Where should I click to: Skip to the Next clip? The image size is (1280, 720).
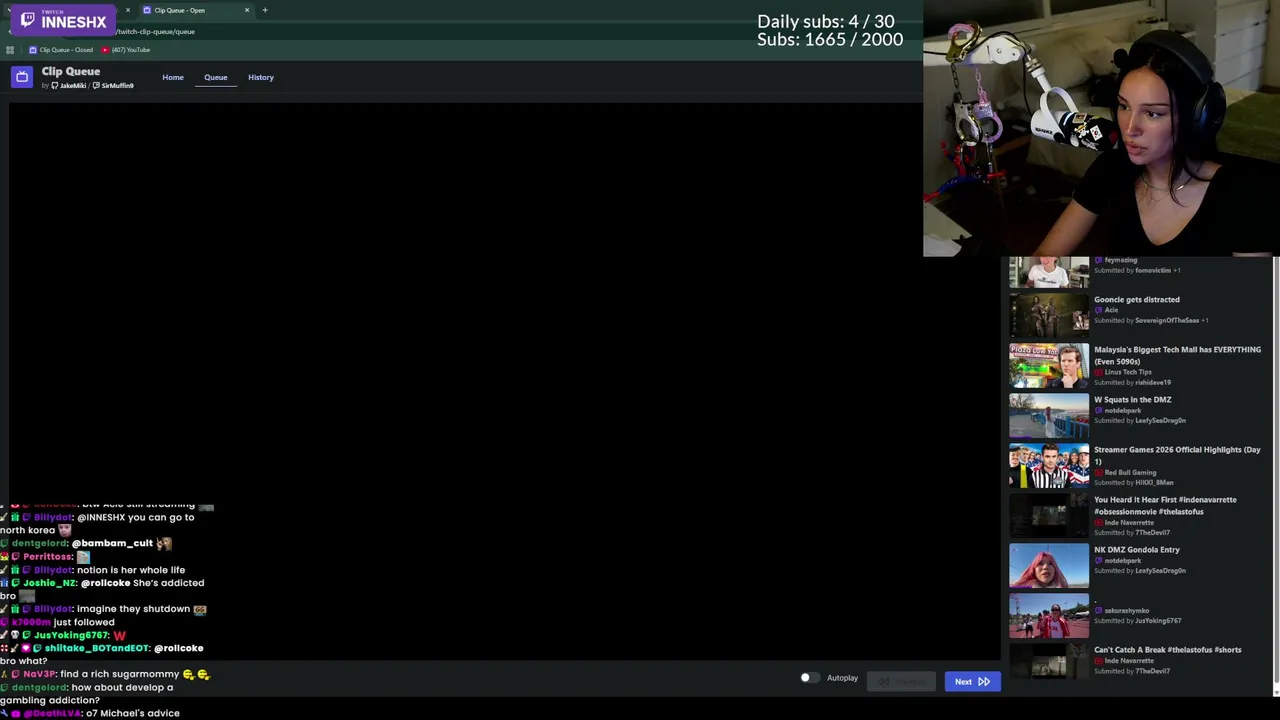[x=972, y=682]
